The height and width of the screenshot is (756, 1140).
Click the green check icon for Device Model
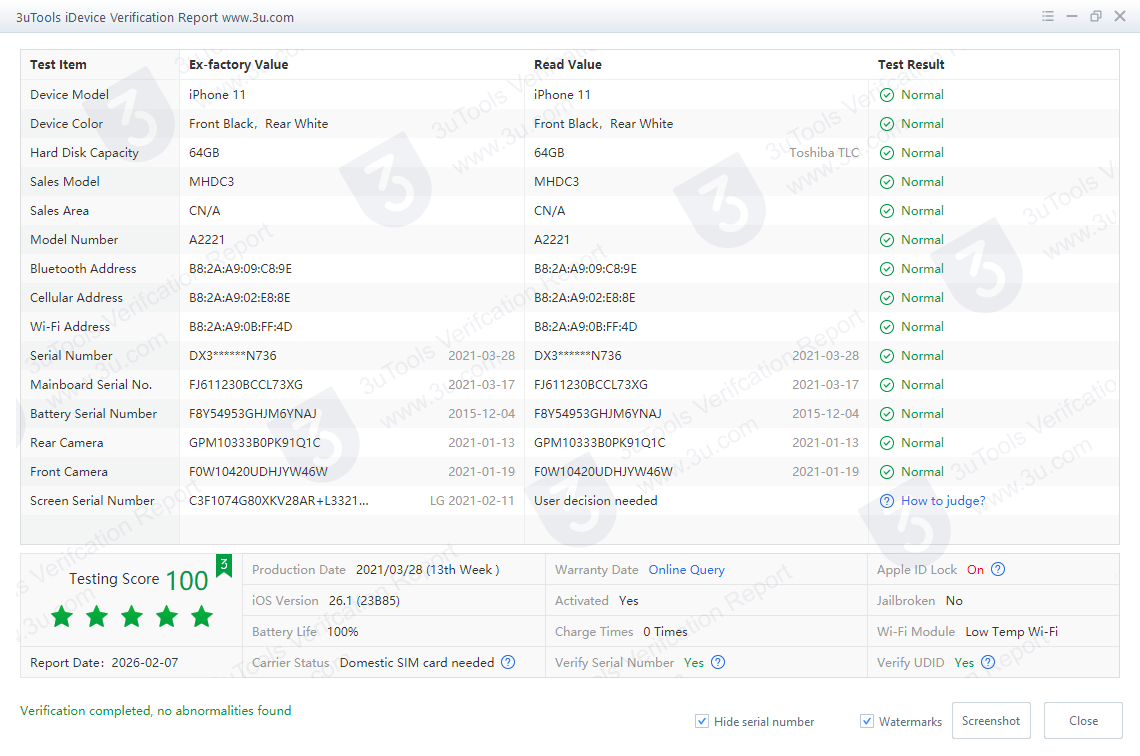click(x=887, y=95)
